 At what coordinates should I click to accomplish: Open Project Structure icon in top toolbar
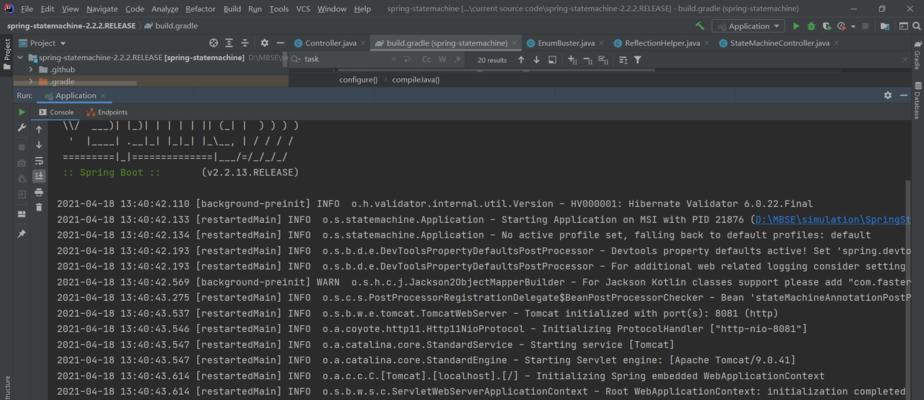coord(885,26)
